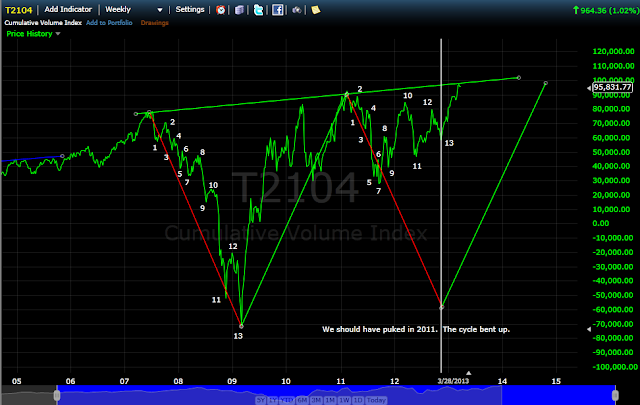
Task: Click the Cumulative Volume Index title text
Action: point(43,23)
